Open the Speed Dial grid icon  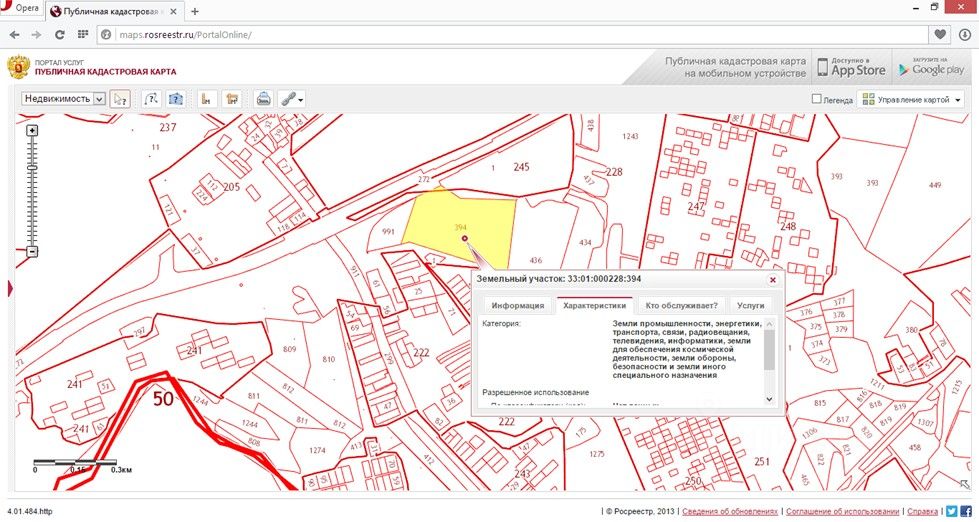(x=82, y=34)
